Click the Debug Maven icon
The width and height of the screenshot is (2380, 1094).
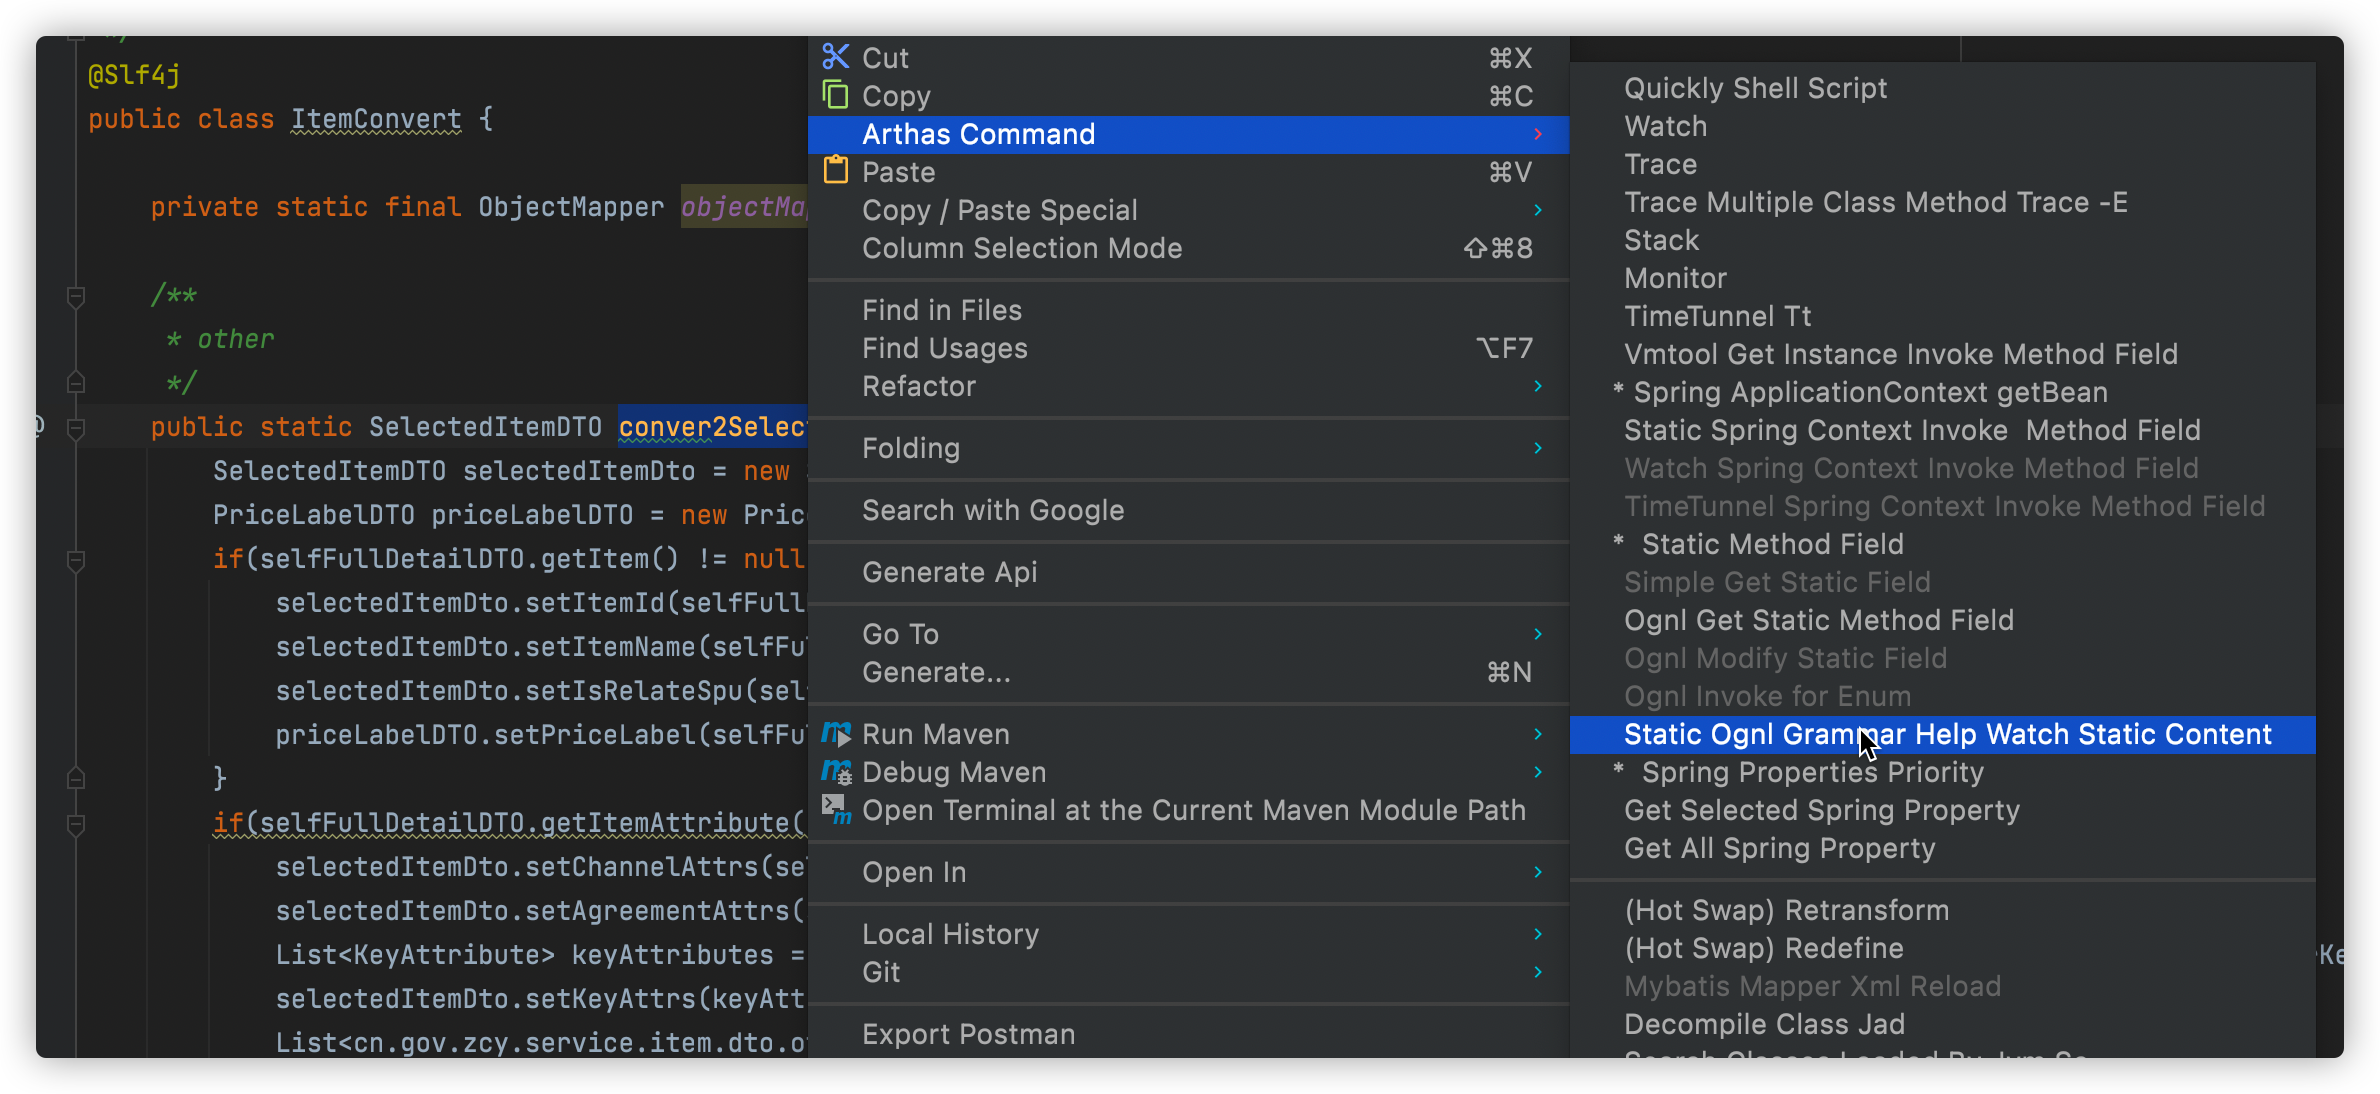(x=836, y=772)
